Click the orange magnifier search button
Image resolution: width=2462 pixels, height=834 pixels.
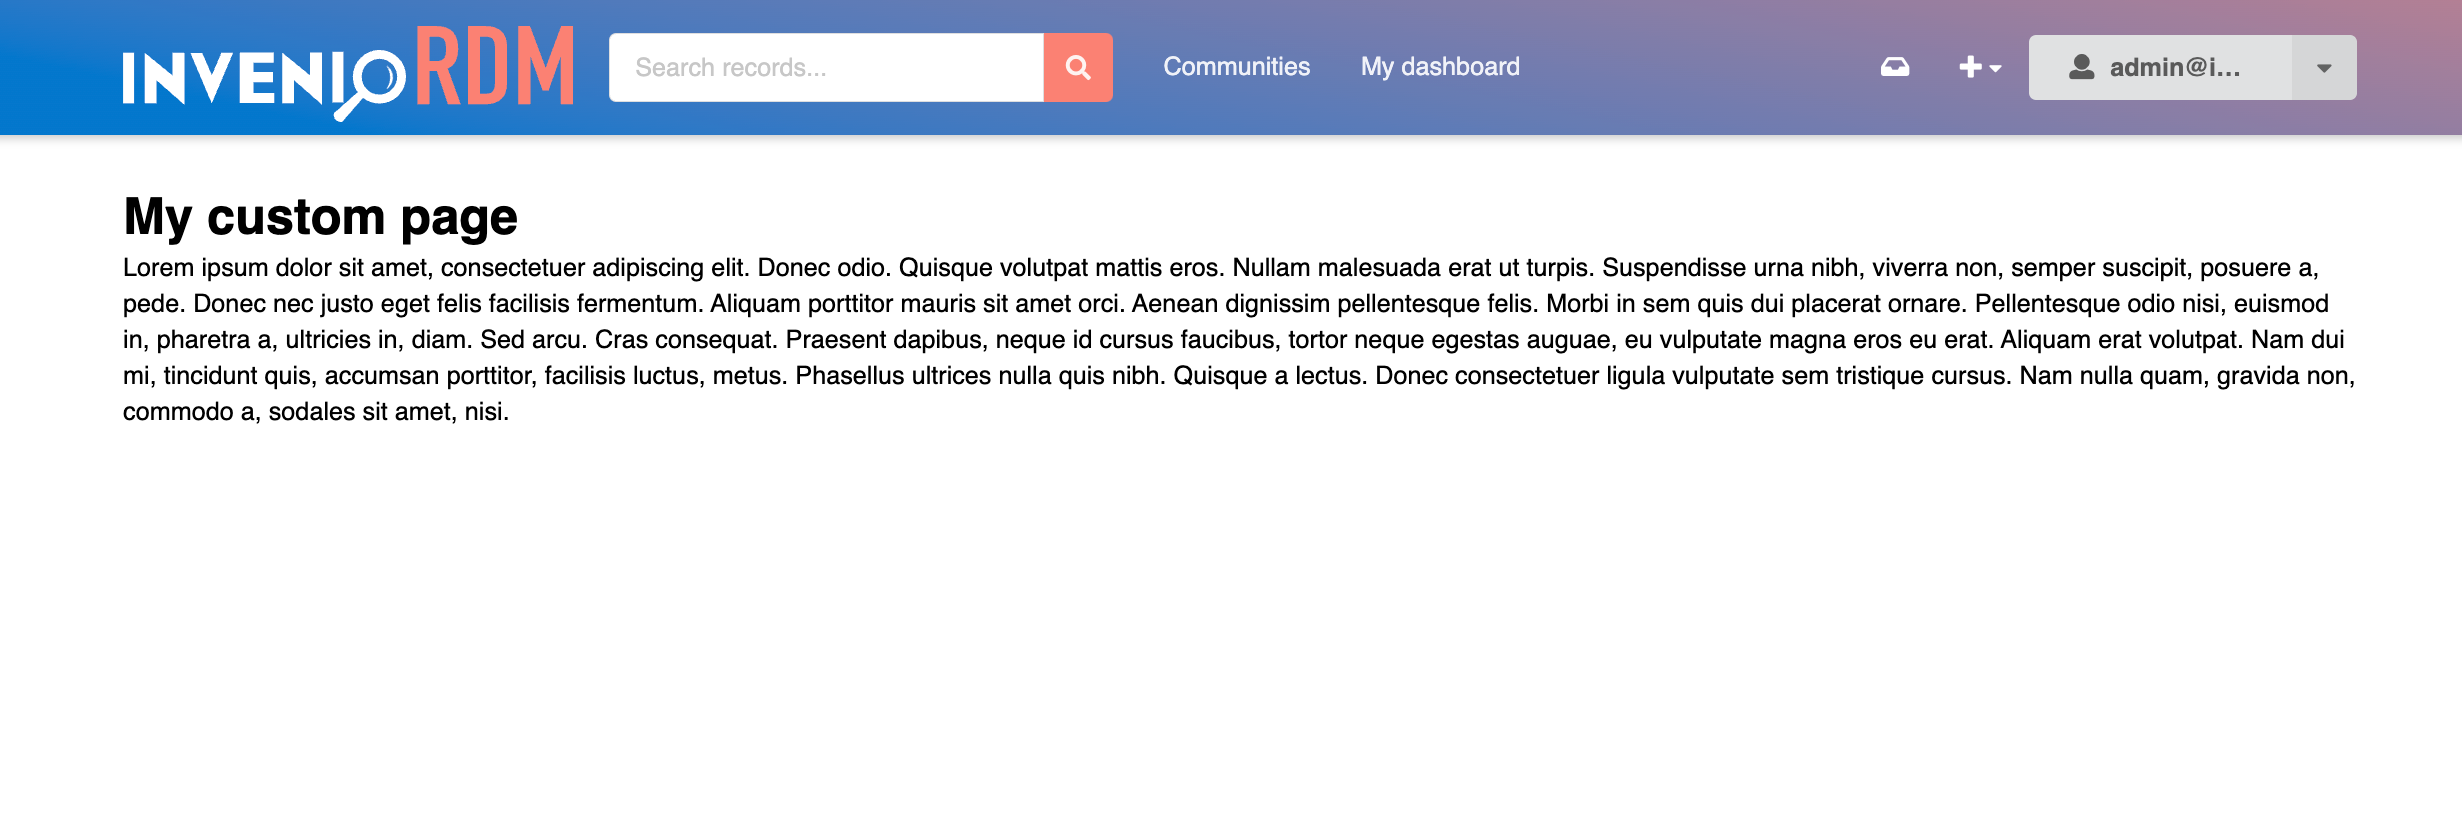[1077, 67]
